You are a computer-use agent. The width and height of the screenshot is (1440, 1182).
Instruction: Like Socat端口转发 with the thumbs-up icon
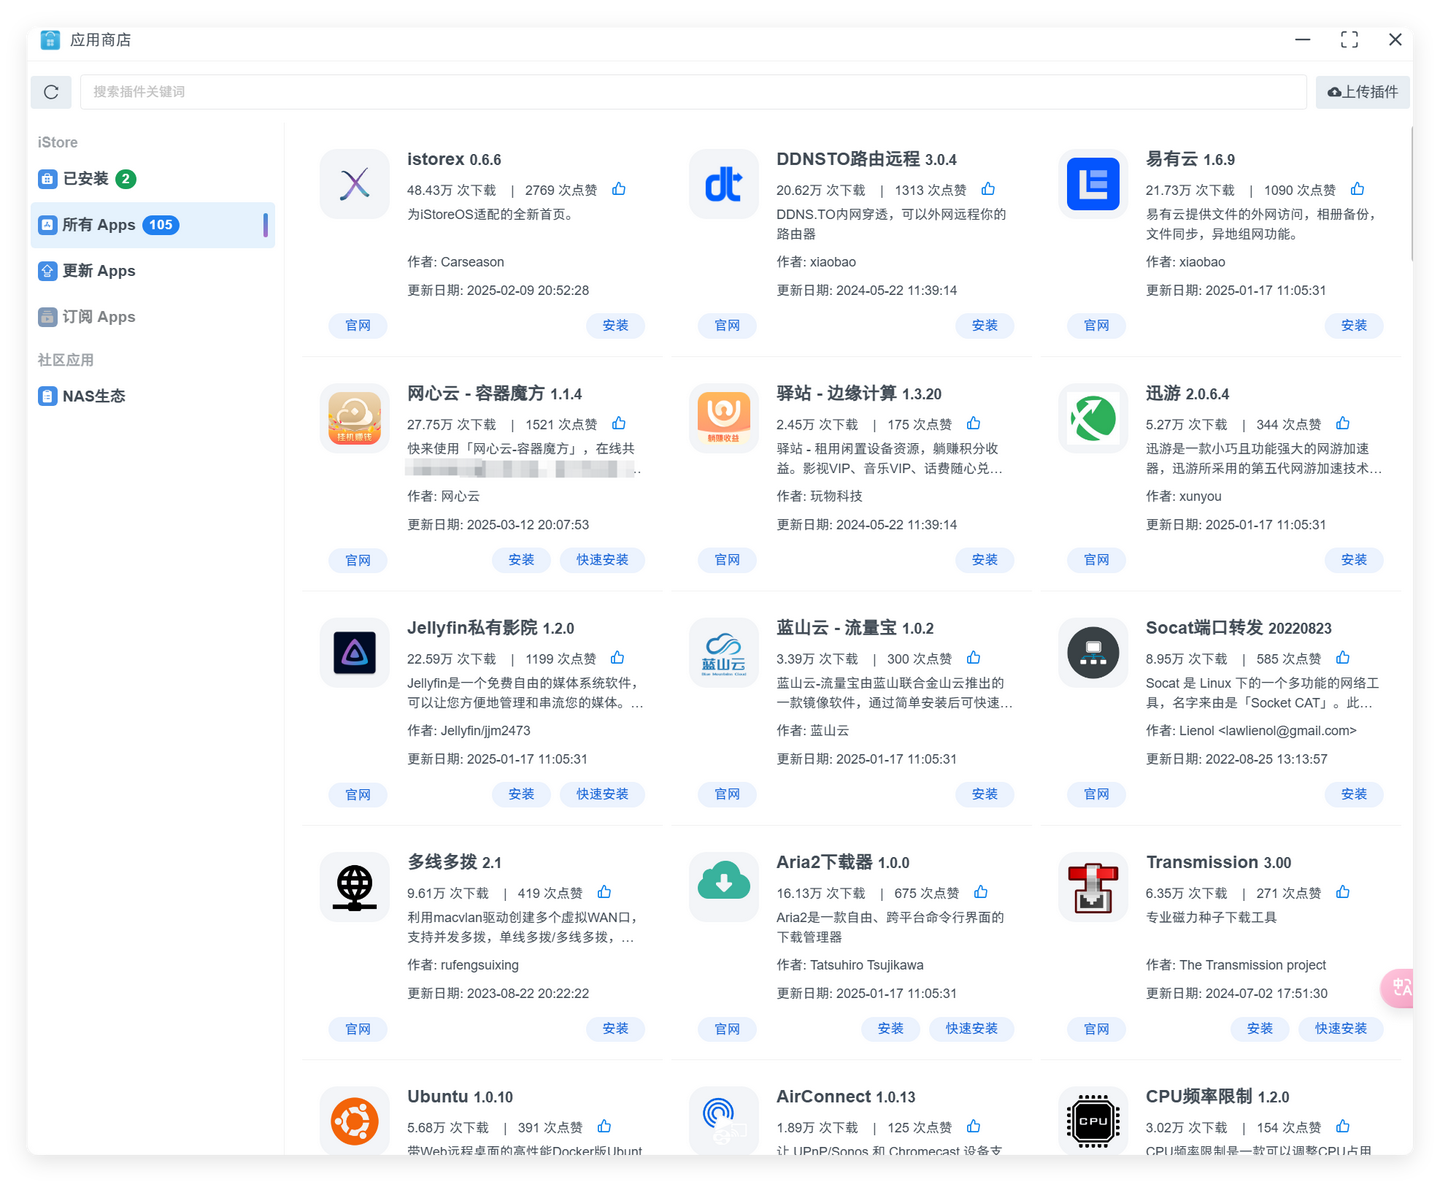click(x=1343, y=658)
